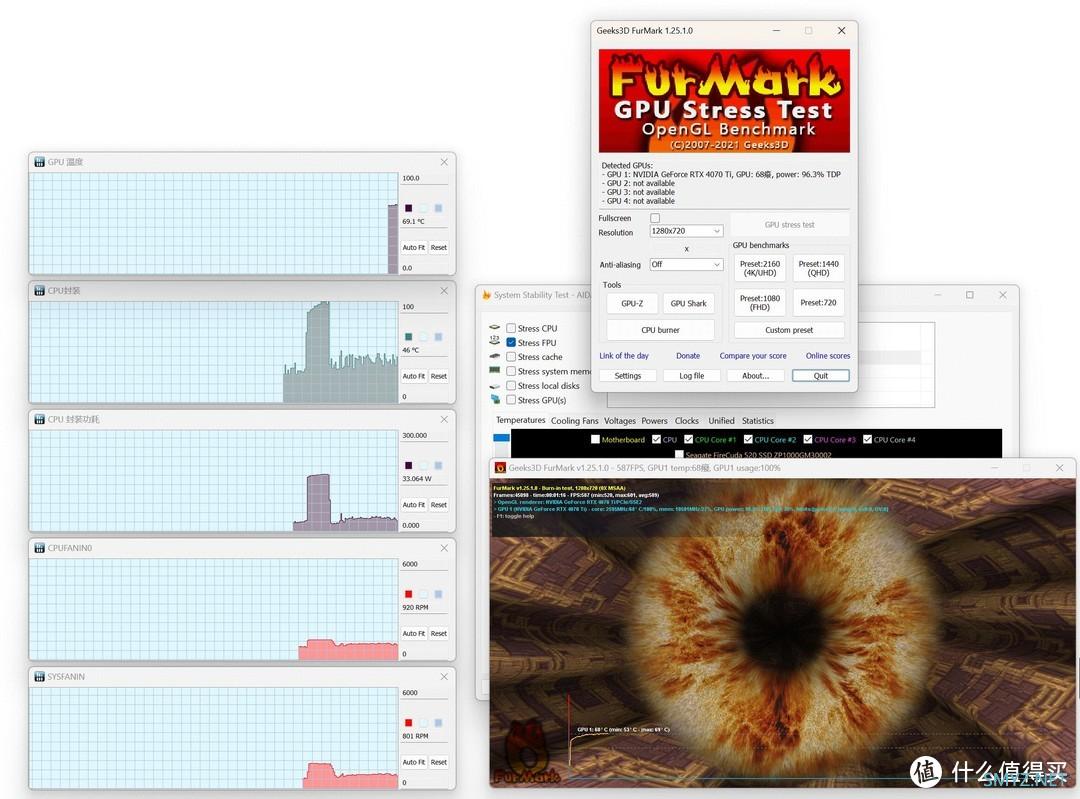Open the Compare your score link
The height and width of the screenshot is (799, 1080).
[753, 356]
